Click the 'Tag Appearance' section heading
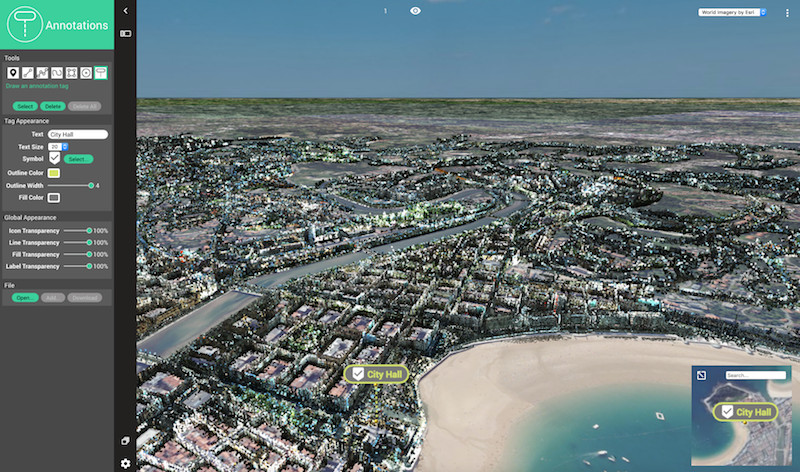 click(x=27, y=121)
